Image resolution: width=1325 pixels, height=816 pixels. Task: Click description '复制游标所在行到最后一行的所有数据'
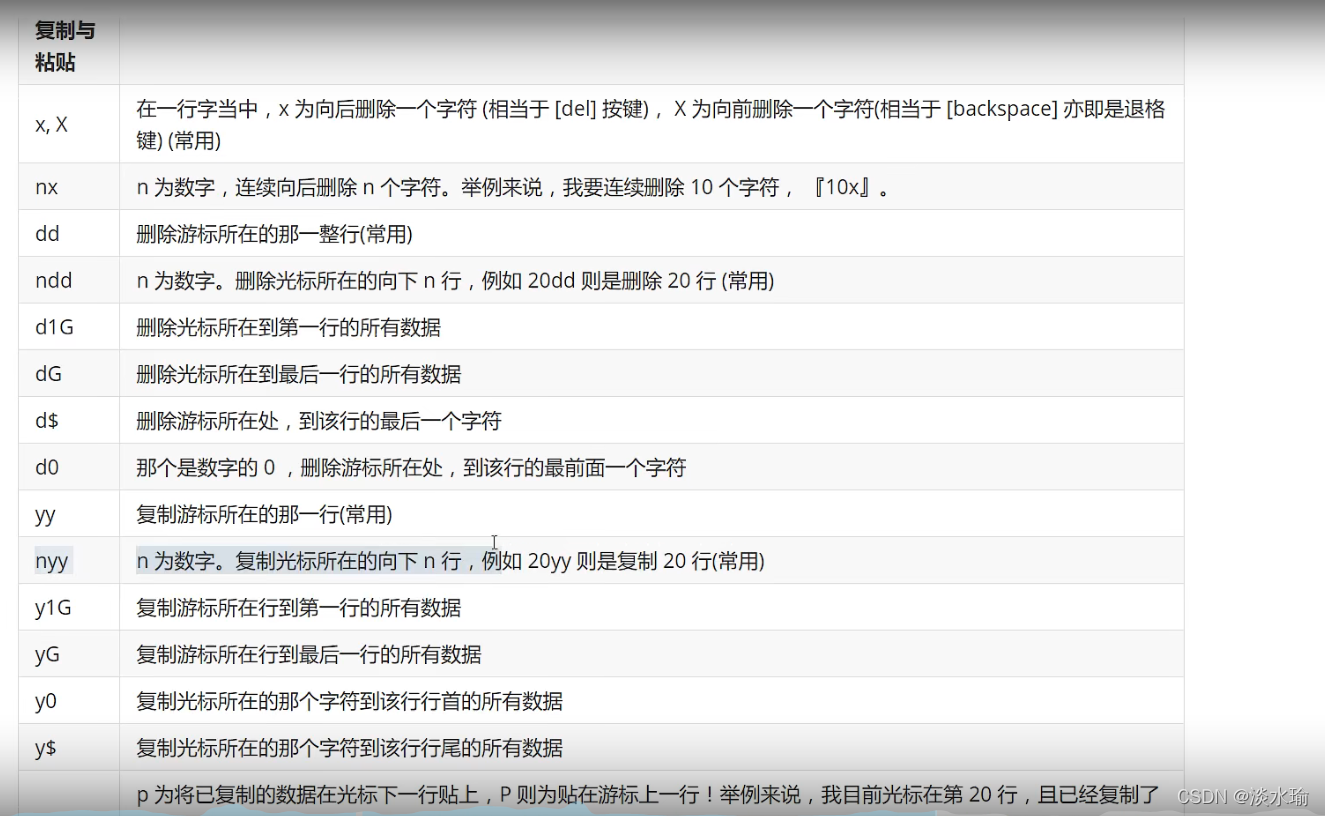(x=308, y=654)
